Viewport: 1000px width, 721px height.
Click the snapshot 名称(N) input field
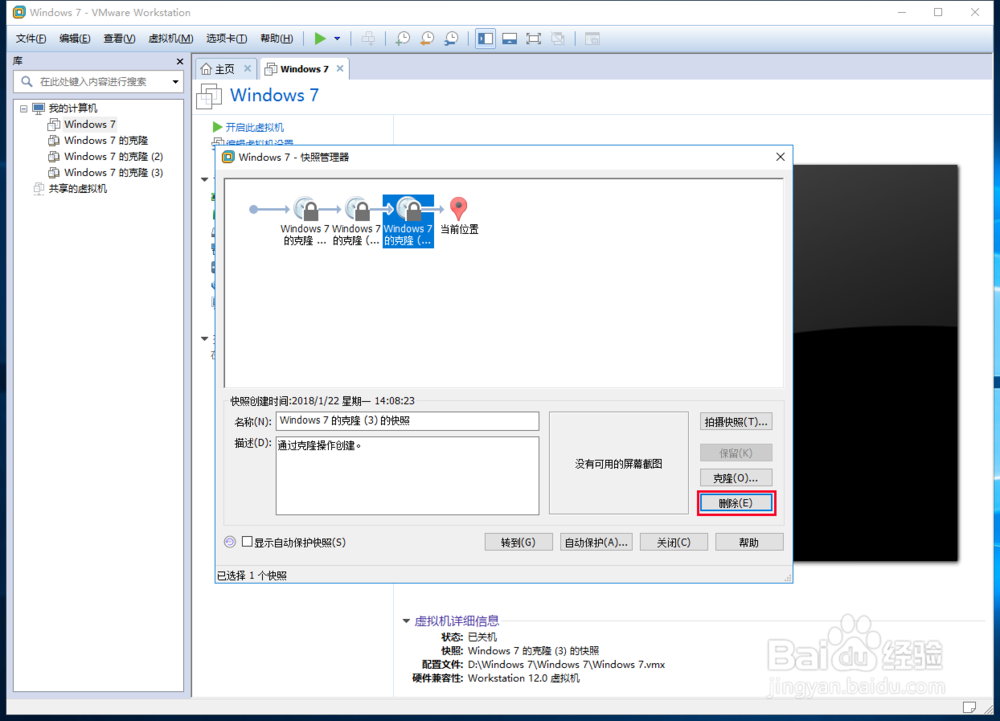tap(407, 421)
